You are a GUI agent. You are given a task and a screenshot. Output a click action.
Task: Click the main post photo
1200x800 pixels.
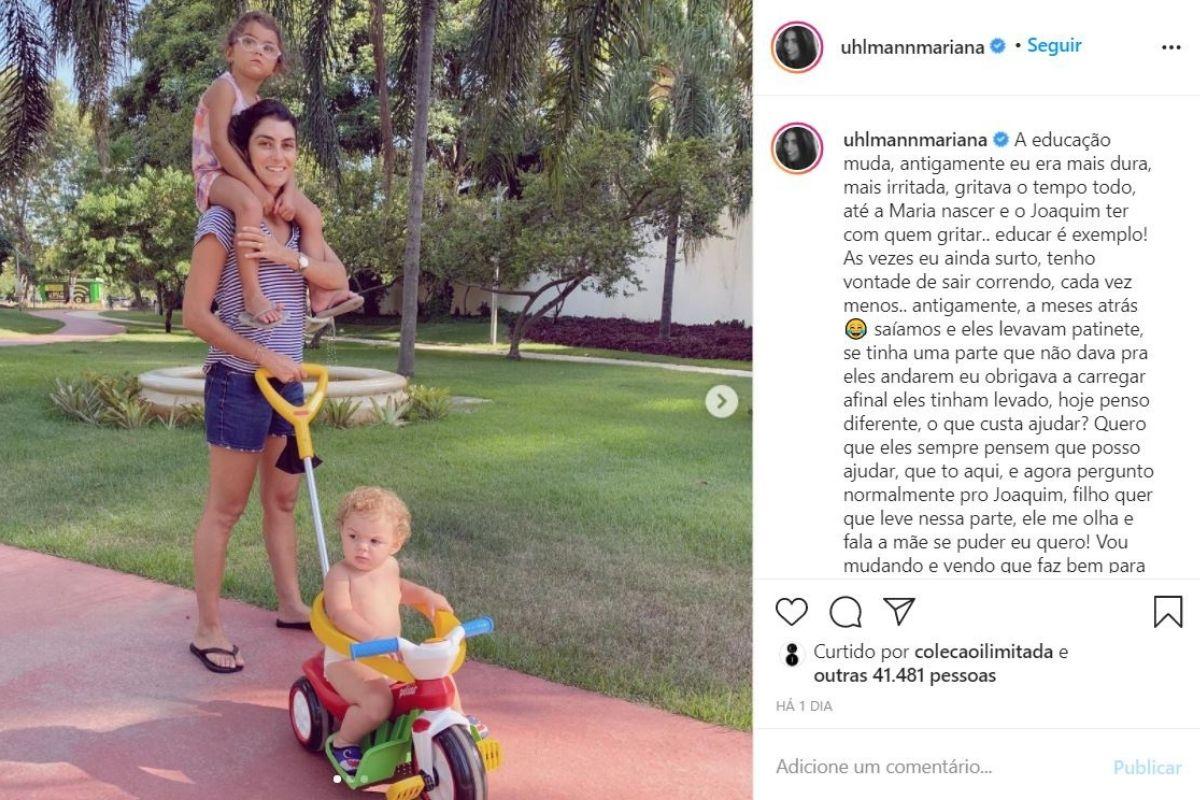(376, 400)
